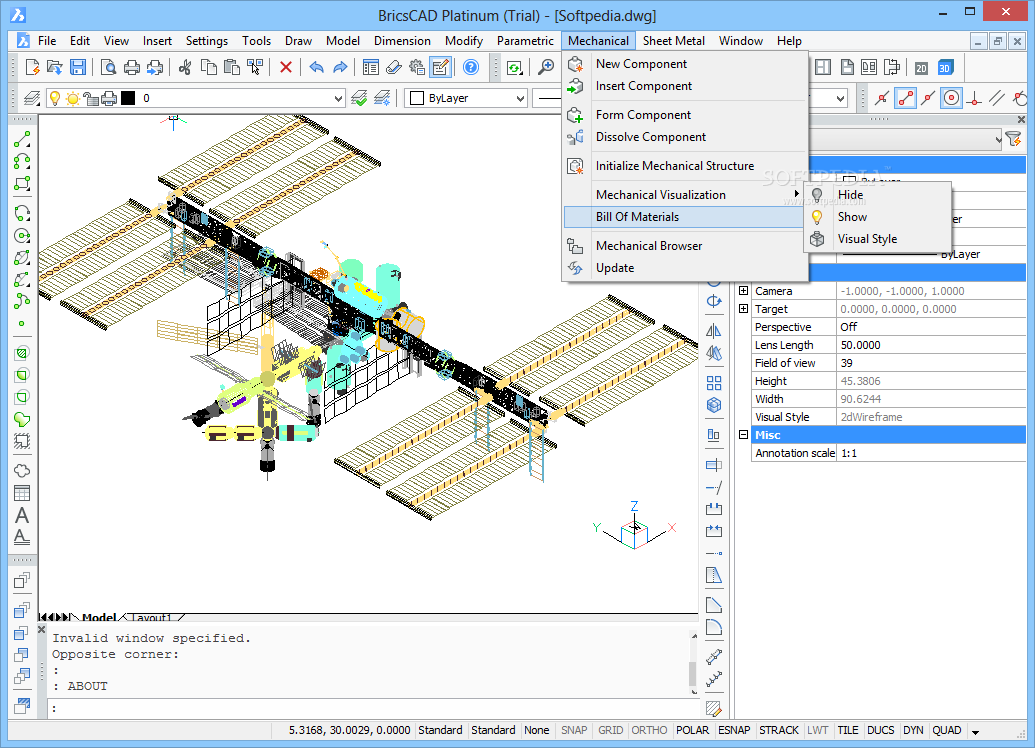Click the white ByLayer color swatch
1035x748 pixels.
click(x=417, y=98)
